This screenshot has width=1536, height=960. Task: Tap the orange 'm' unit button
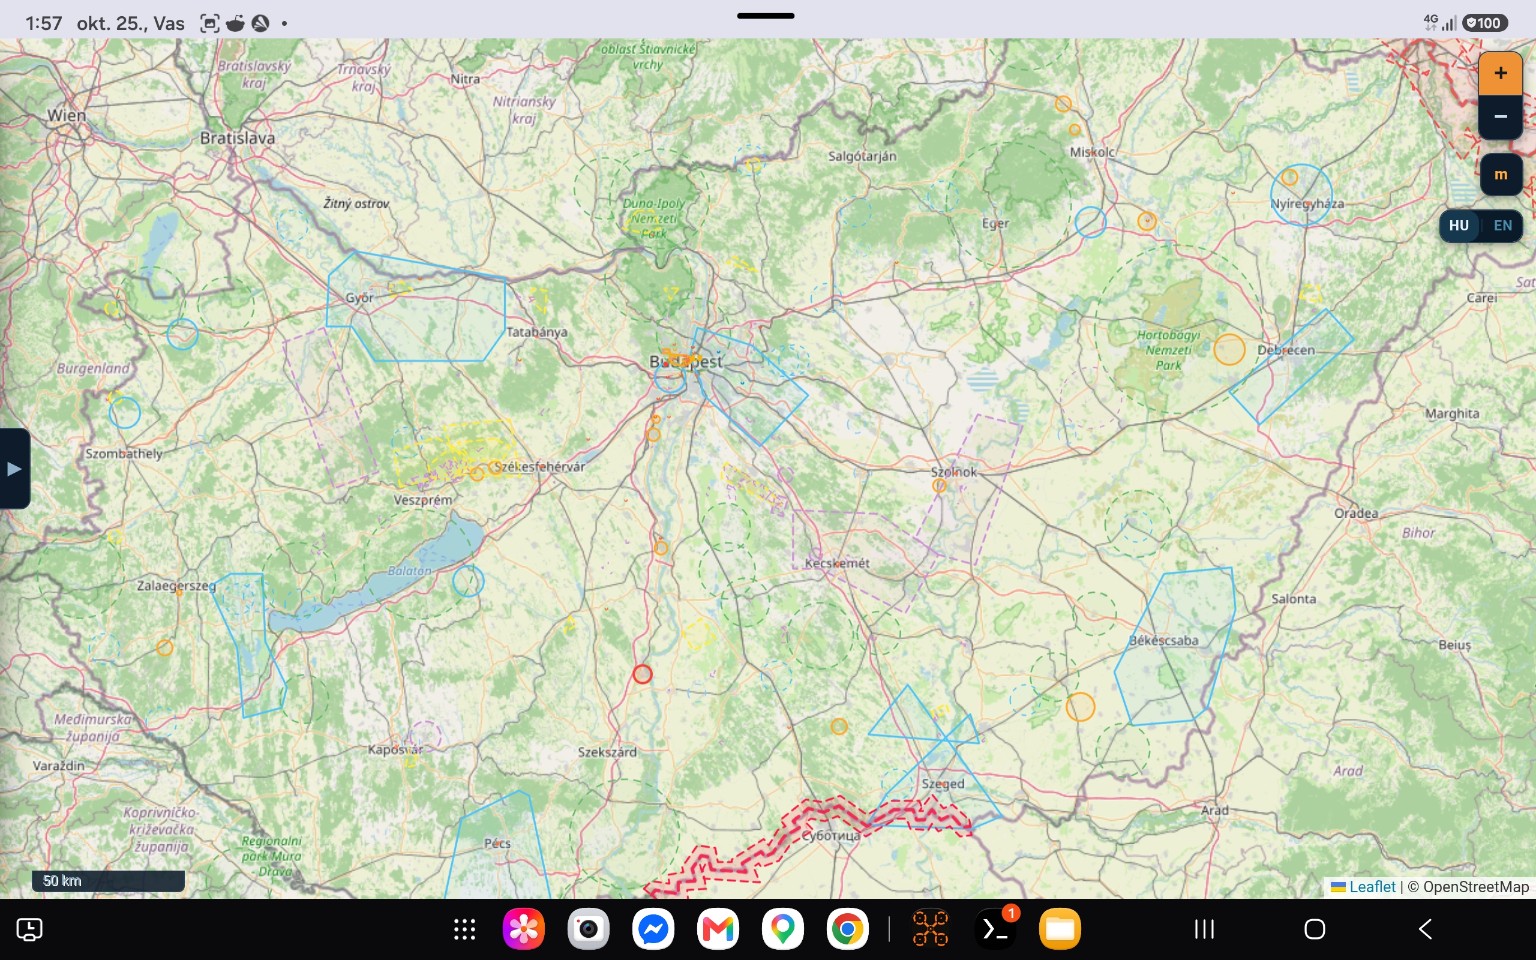[x=1500, y=174]
